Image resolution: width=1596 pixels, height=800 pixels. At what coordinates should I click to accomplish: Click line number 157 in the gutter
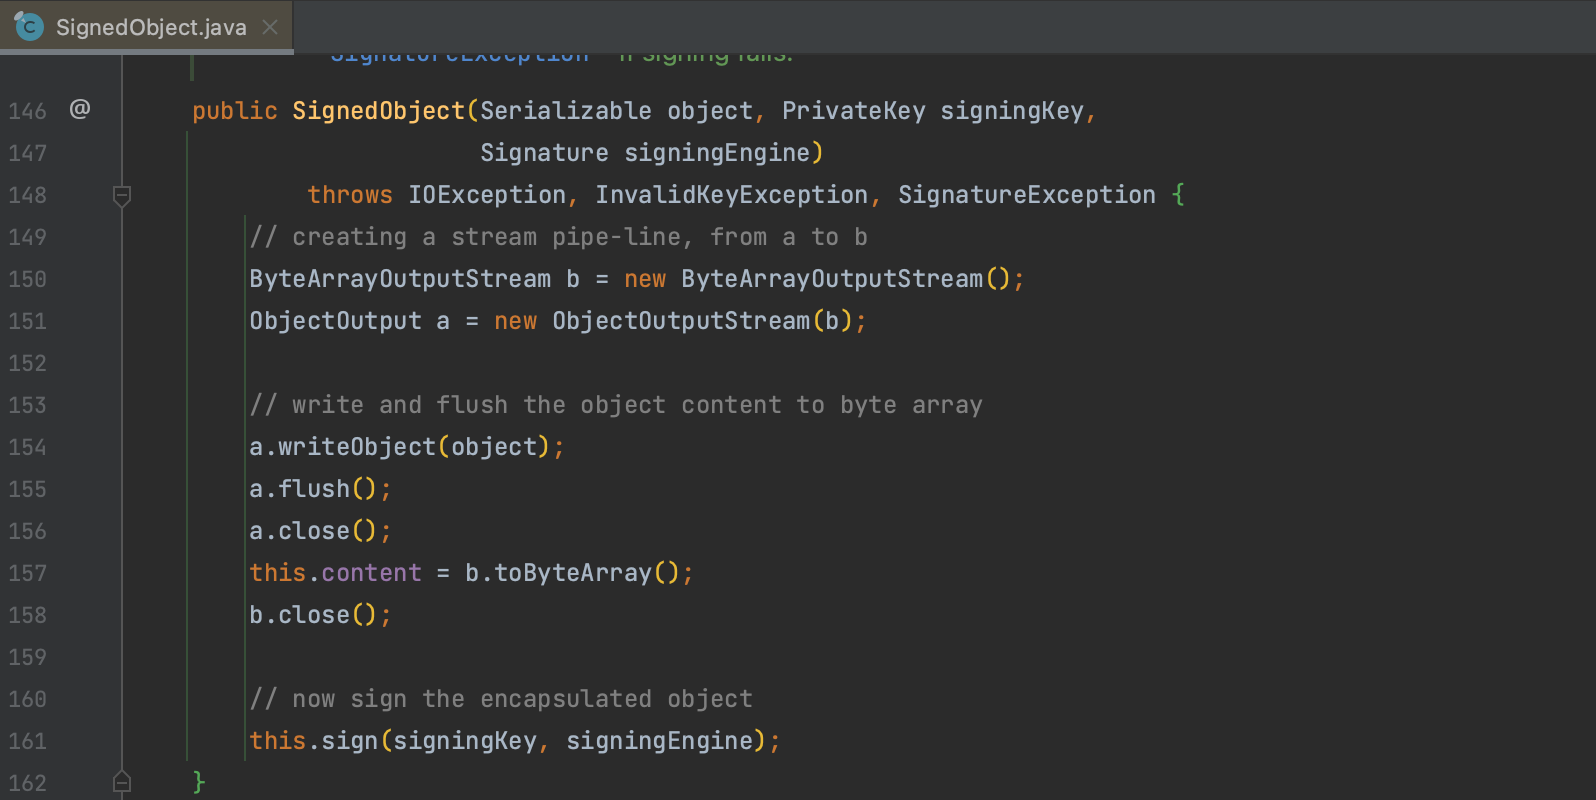point(28,573)
